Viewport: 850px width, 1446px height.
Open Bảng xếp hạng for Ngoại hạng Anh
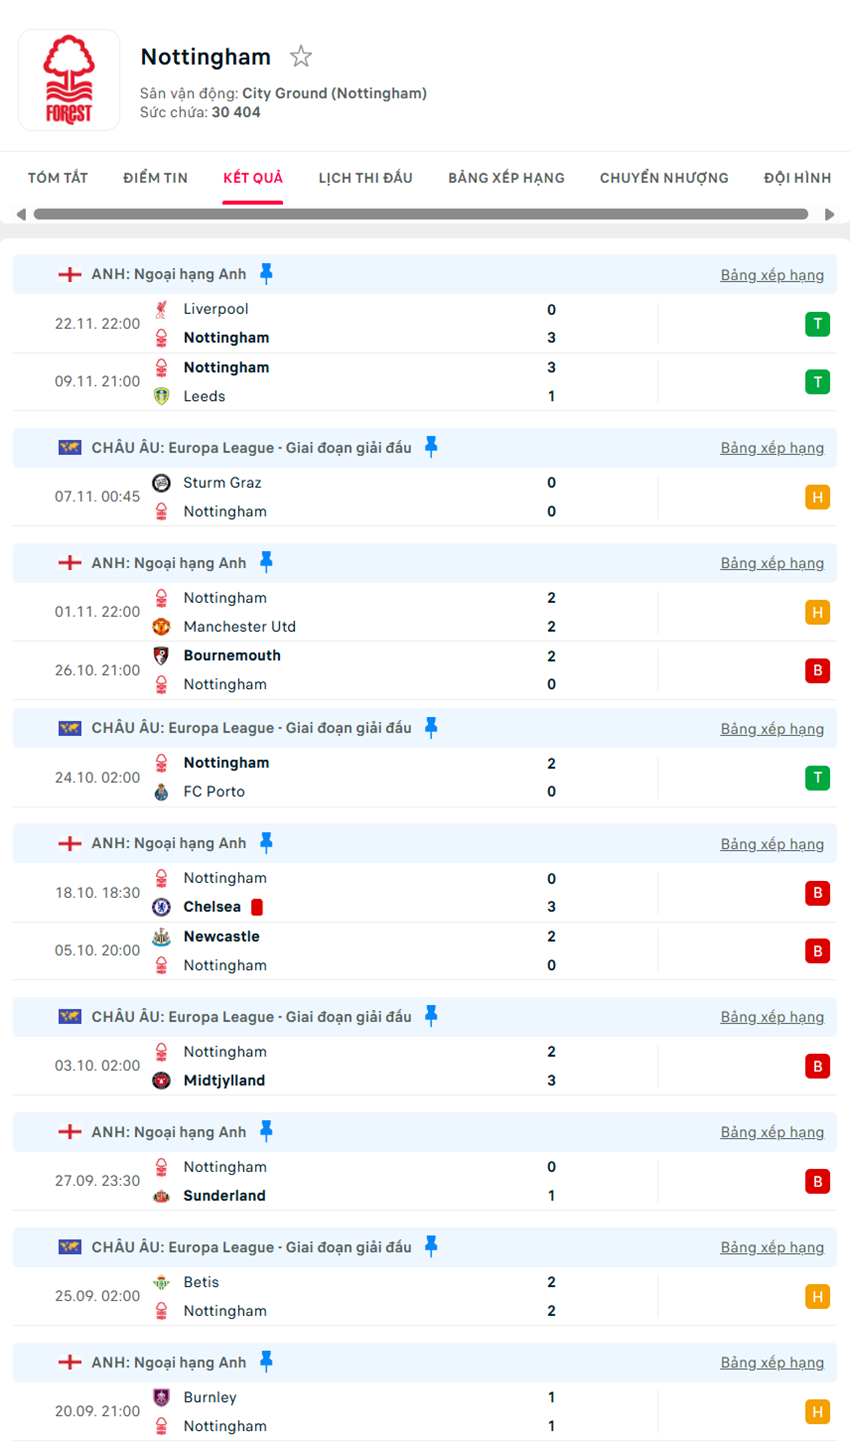772,274
